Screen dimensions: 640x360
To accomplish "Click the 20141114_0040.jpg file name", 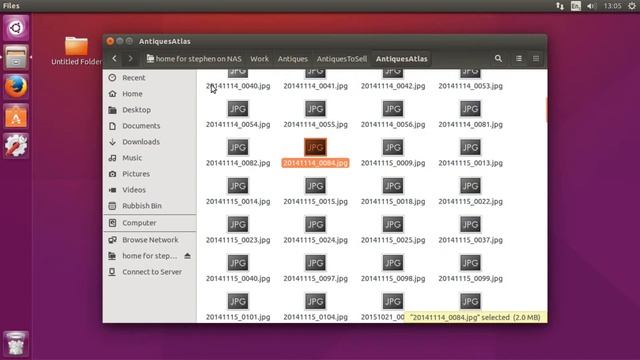I will pos(238,86).
